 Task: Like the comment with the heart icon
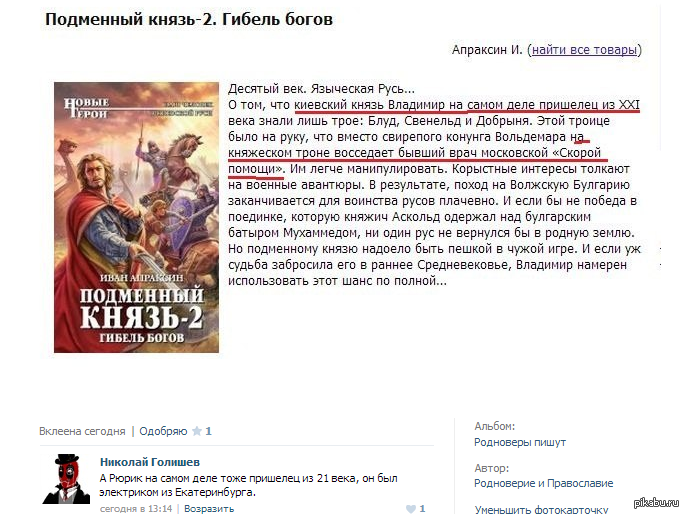(x=410, y=509)
